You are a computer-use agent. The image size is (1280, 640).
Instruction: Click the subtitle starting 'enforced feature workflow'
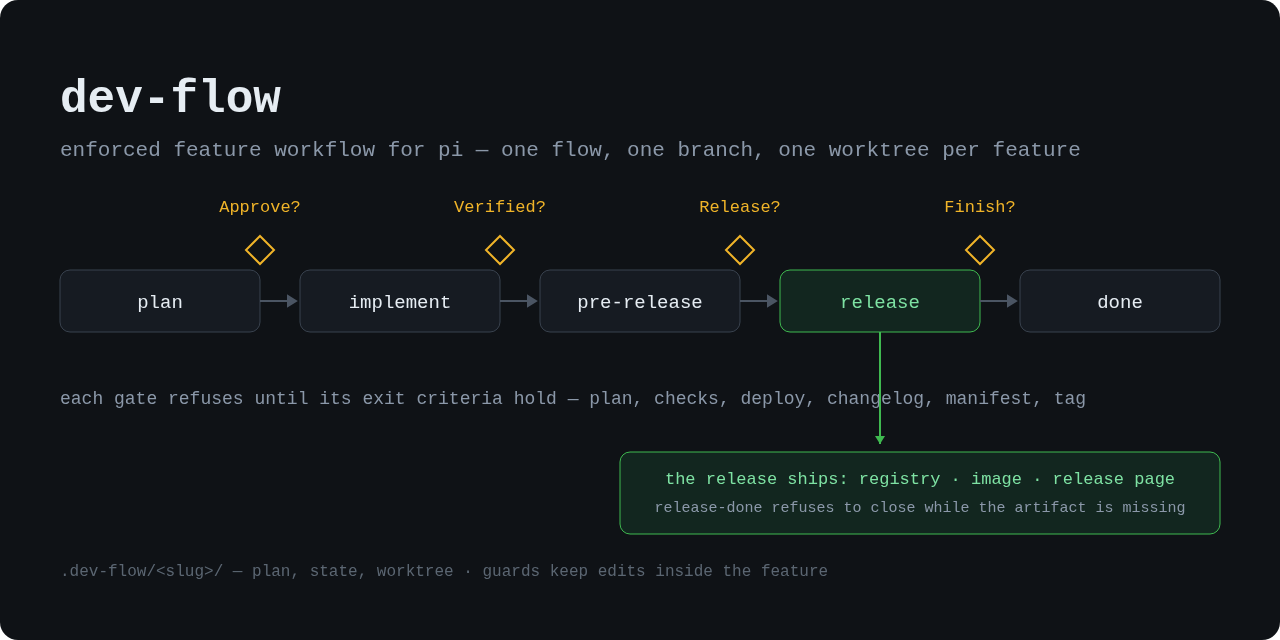pyautogui.click(x=570, y=150)
